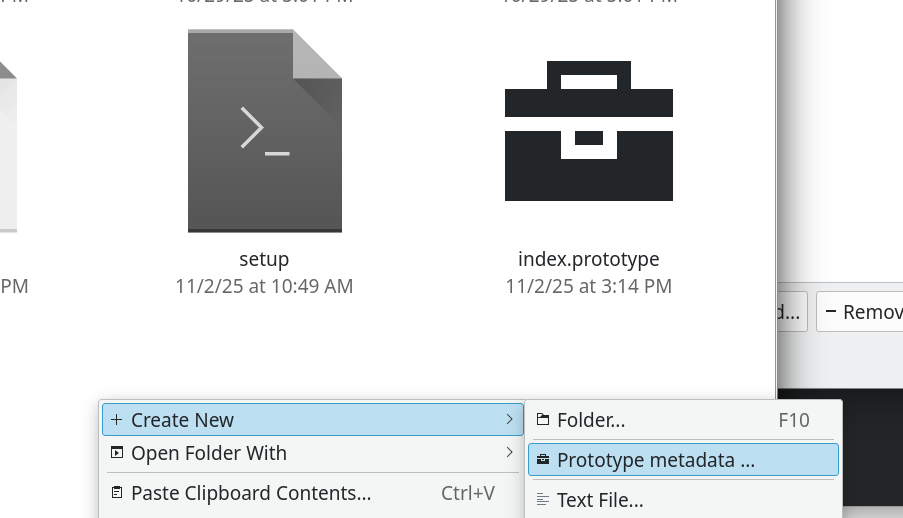Choose Open Folder With from context menu
This screenshot has height=518, width=903.
click(x=209, y=453)
